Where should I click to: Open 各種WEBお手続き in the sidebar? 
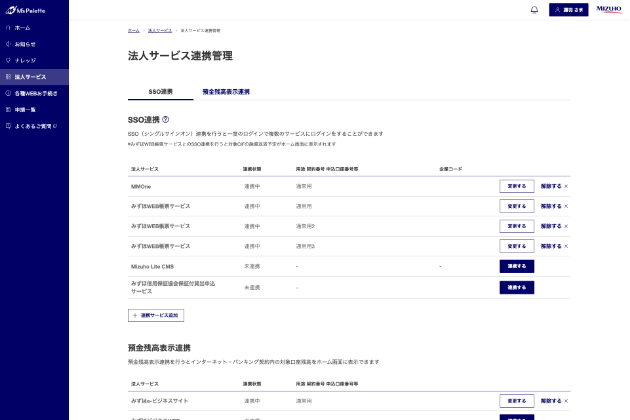tap(34, 93)
